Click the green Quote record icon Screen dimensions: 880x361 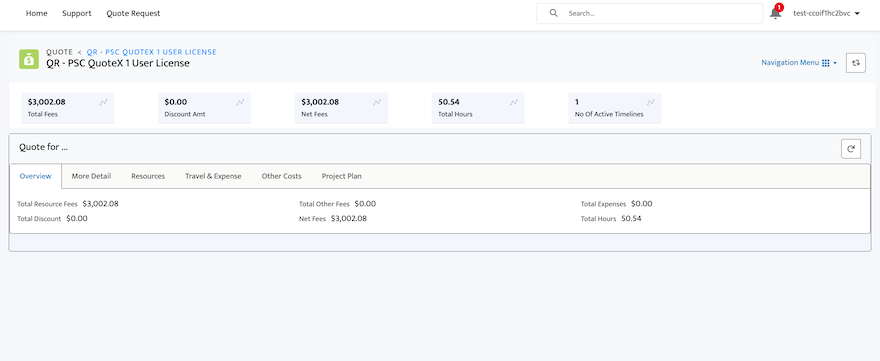29,59
